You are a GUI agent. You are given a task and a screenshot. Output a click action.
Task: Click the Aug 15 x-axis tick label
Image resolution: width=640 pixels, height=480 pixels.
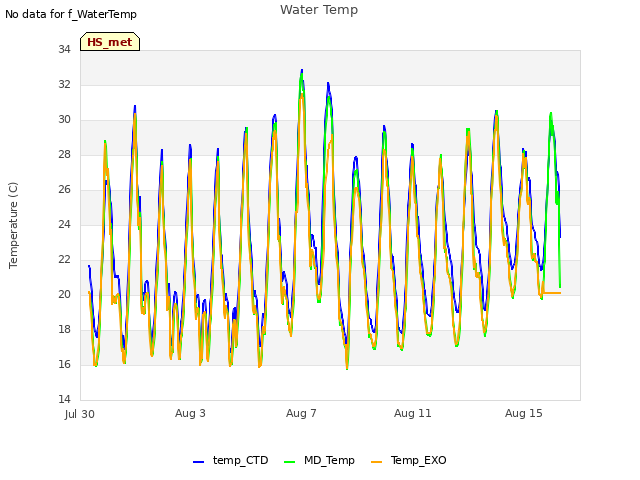click(x=524, y=413)
